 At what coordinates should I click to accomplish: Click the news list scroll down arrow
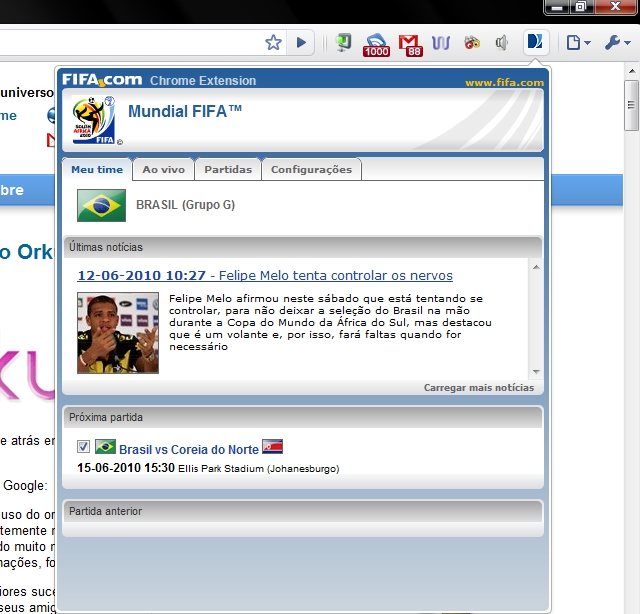tap(535, 371)
